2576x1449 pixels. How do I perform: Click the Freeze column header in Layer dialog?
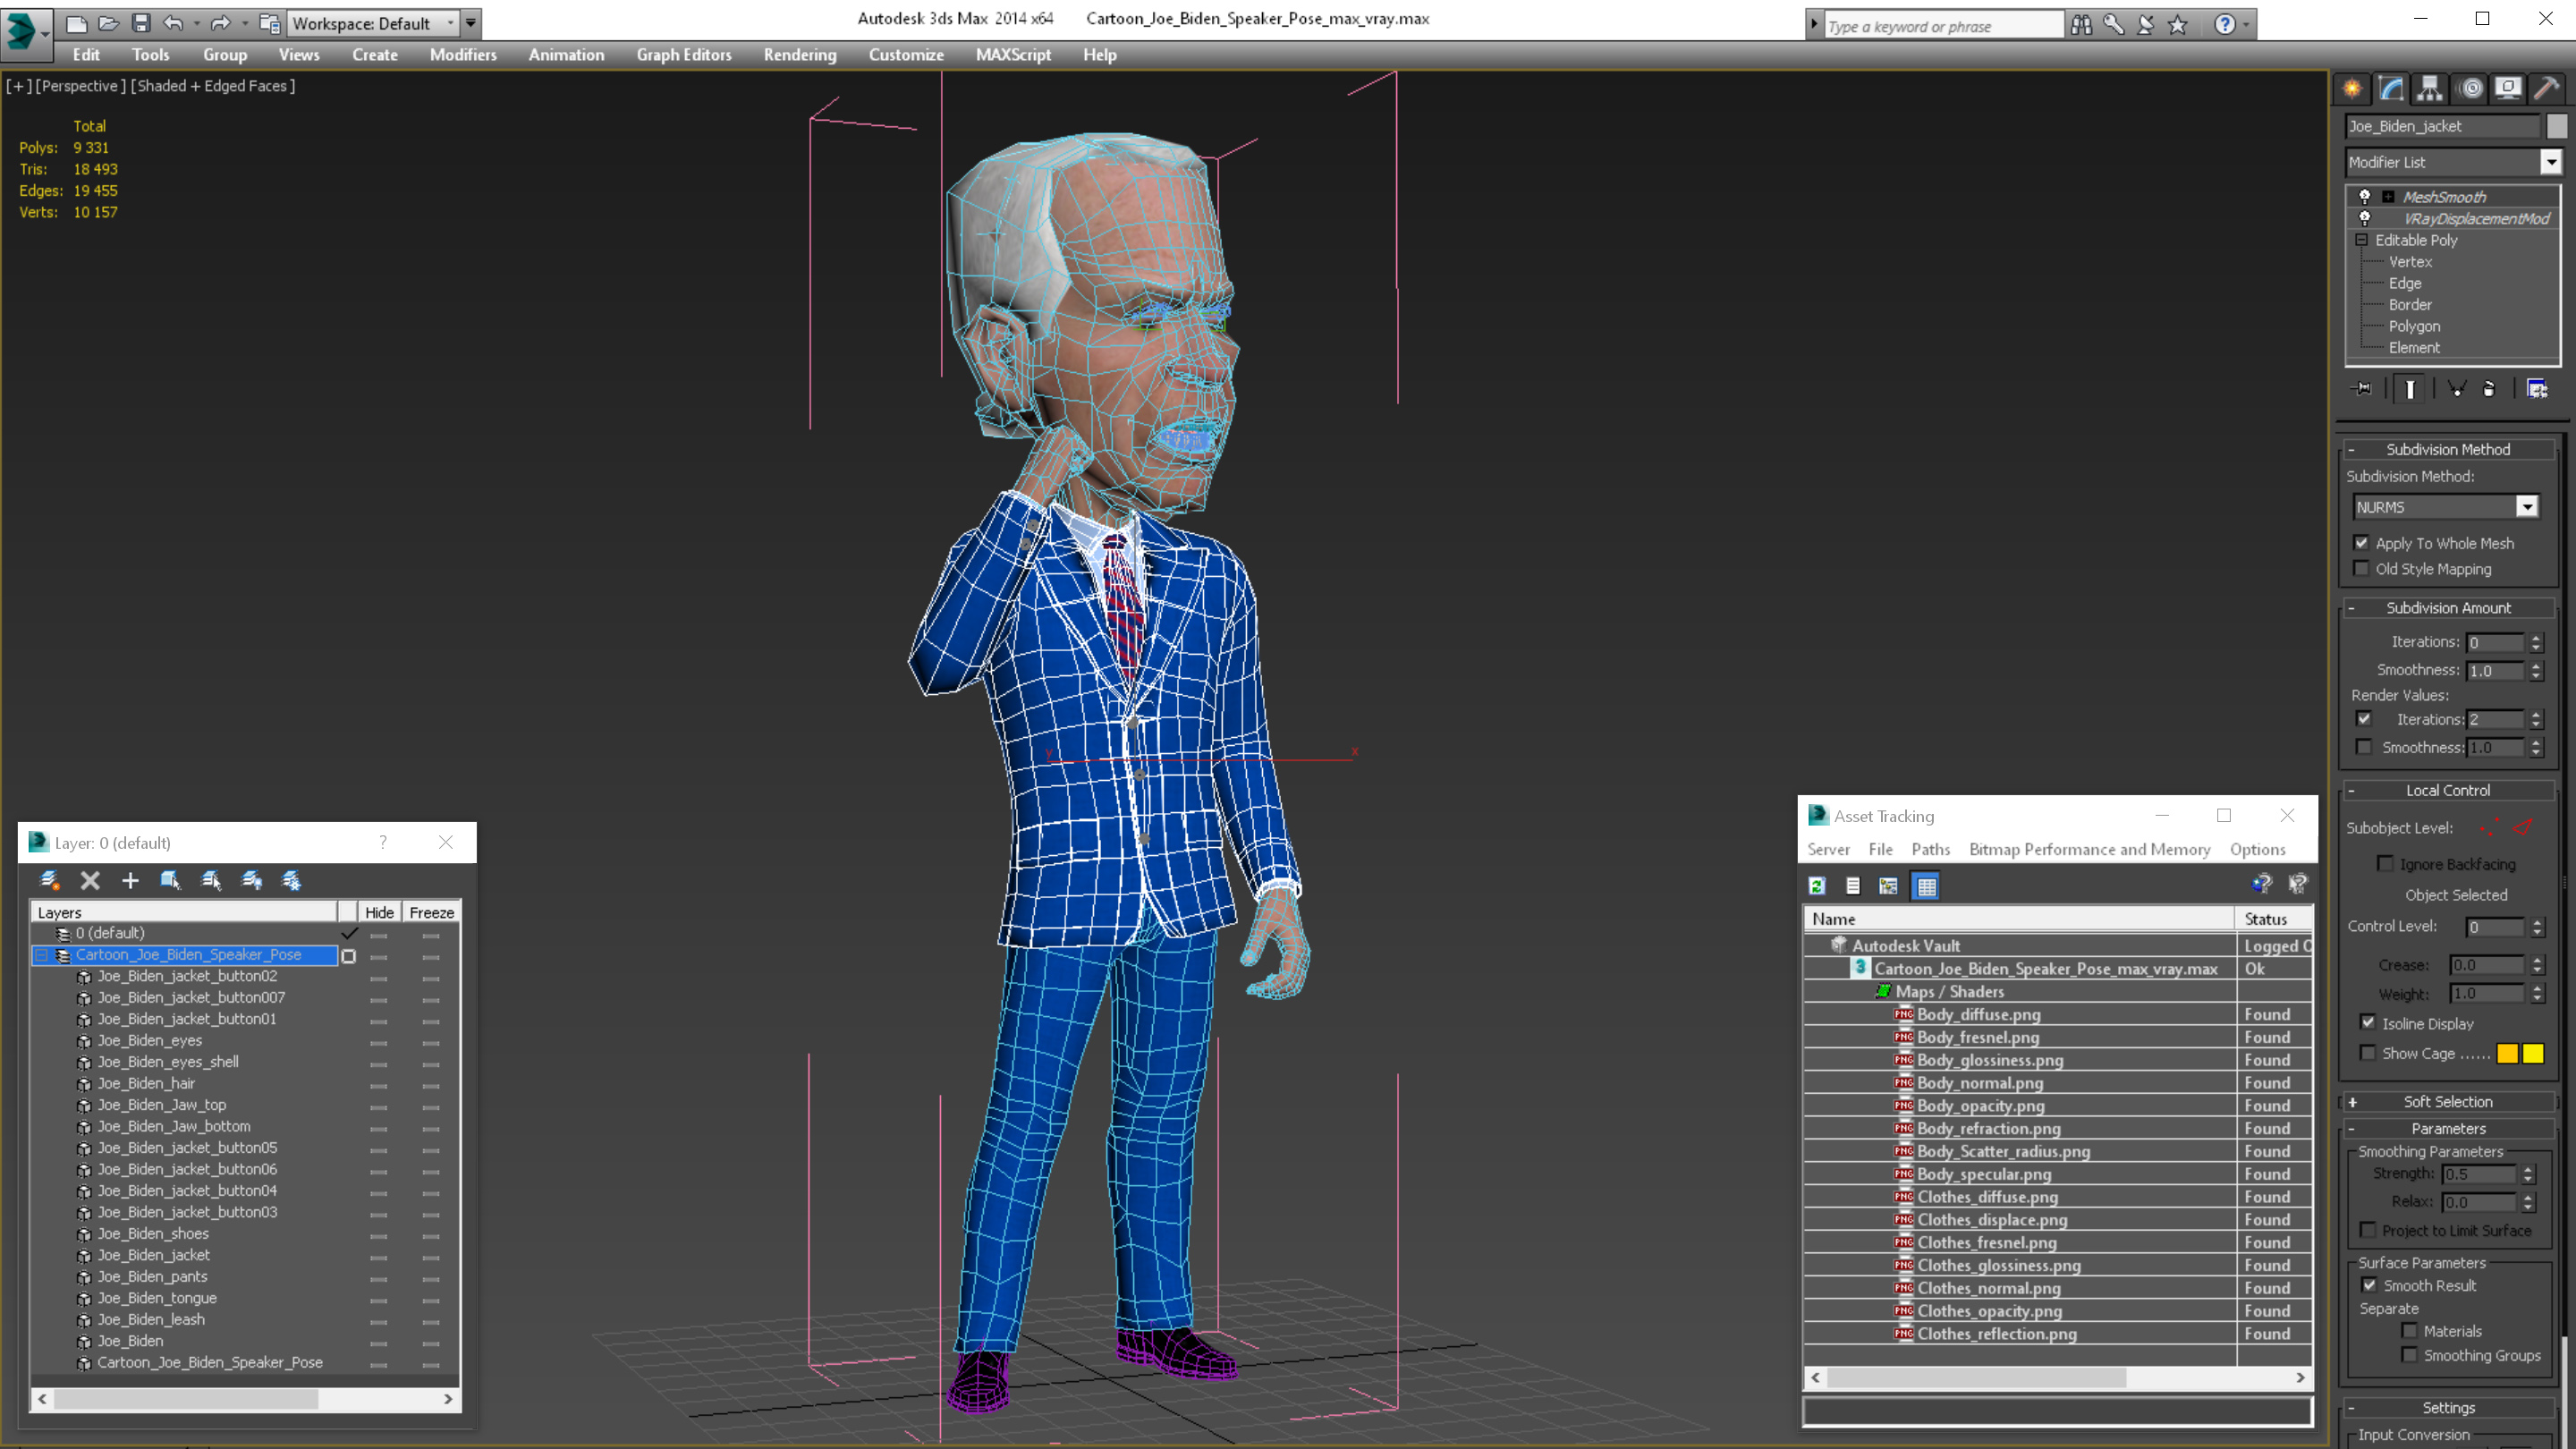pos(432,912)
